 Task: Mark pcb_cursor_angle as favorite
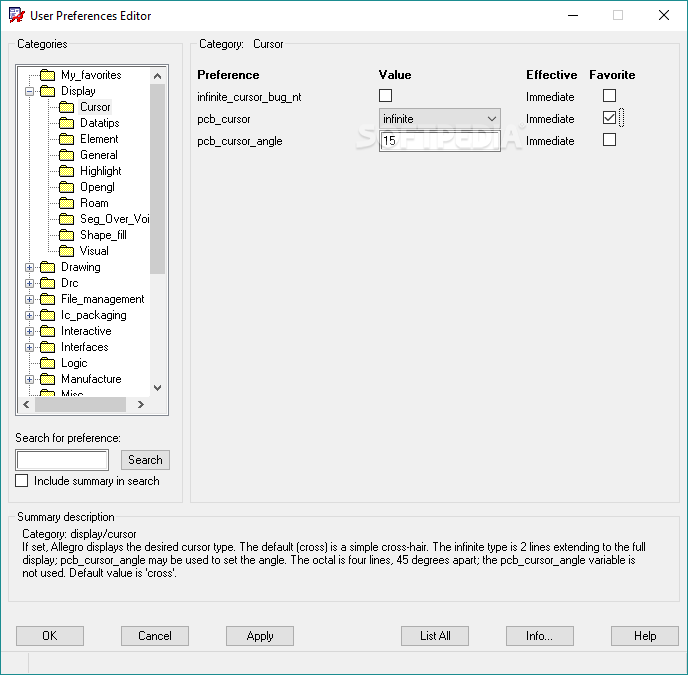pos(609,140)
